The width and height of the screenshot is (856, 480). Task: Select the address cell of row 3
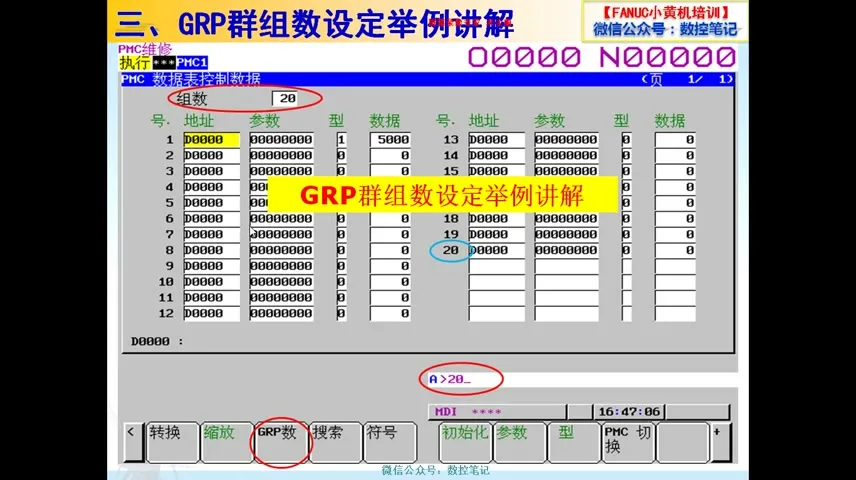[x=211, y=171]
